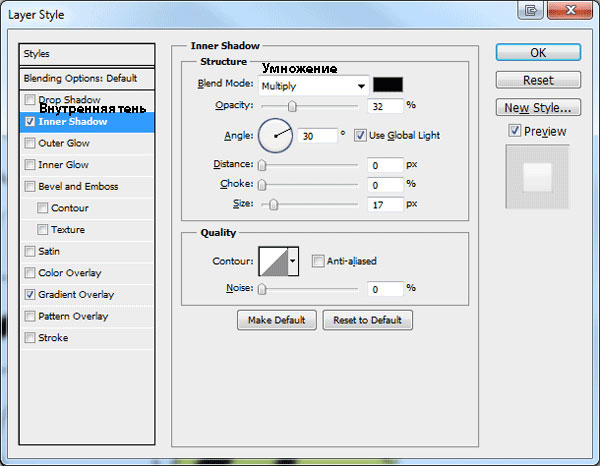Click the title bar help icon
This screenshot has height=466, width=600.
click(x=530, y=10)
